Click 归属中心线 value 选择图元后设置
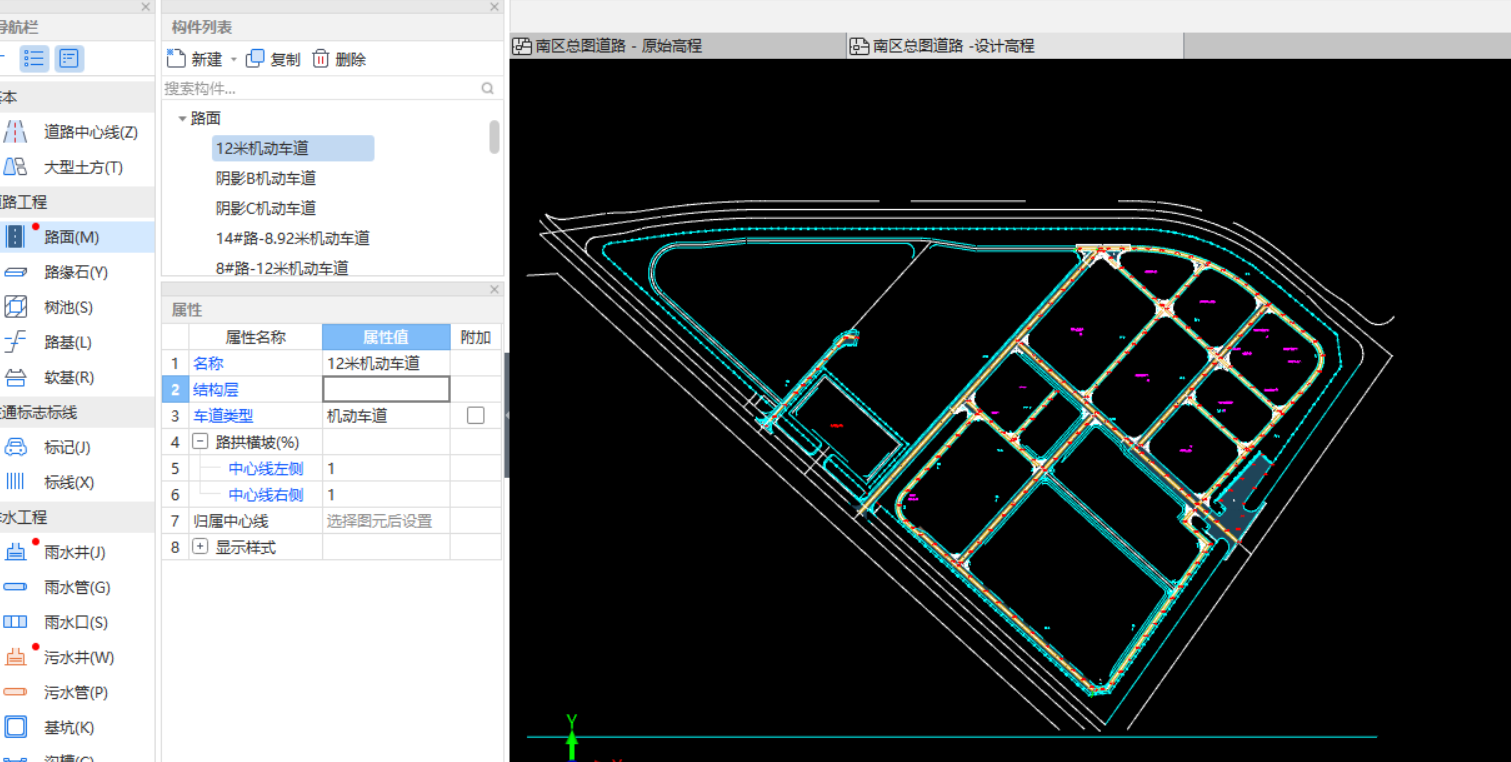 (x=386, y=521)
